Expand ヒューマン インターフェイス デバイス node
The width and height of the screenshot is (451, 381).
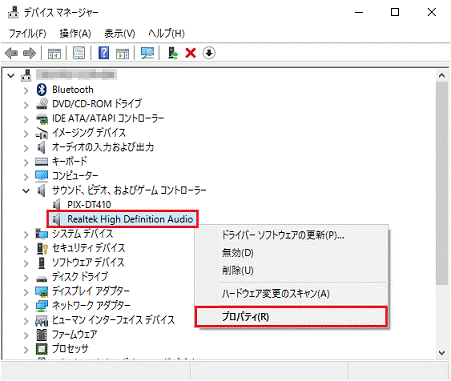point(26,321)
